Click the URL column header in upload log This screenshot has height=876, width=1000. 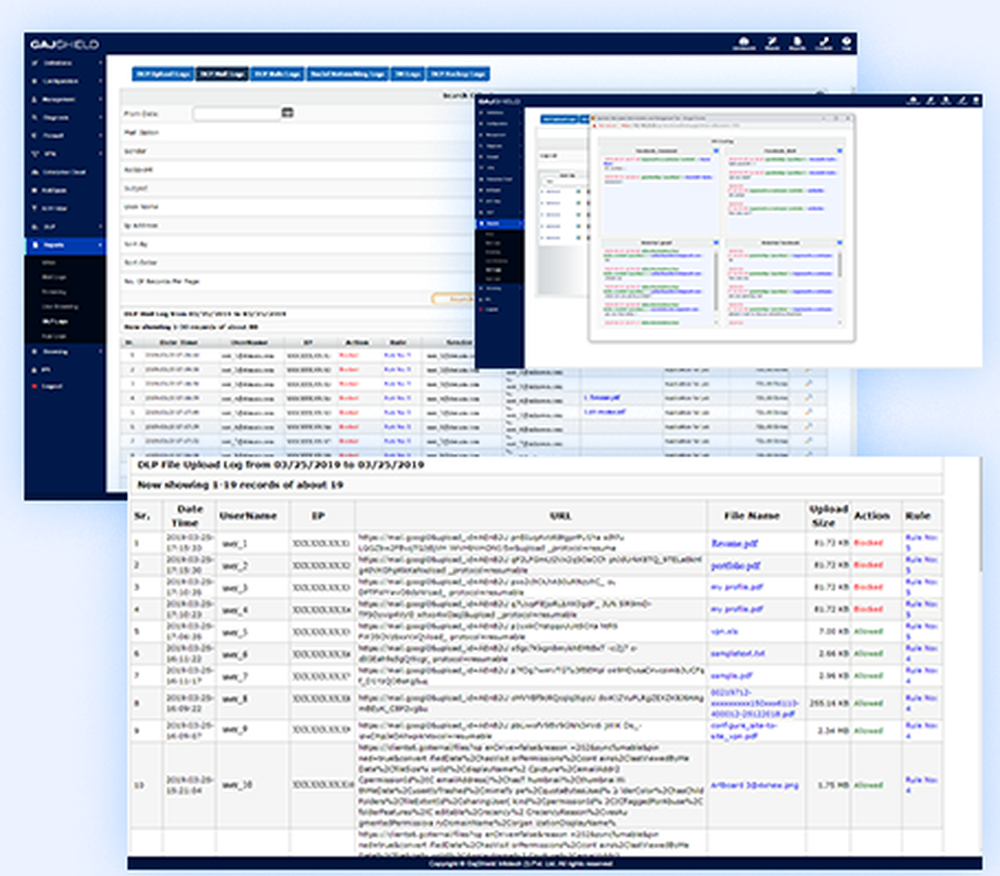point(560,516)
